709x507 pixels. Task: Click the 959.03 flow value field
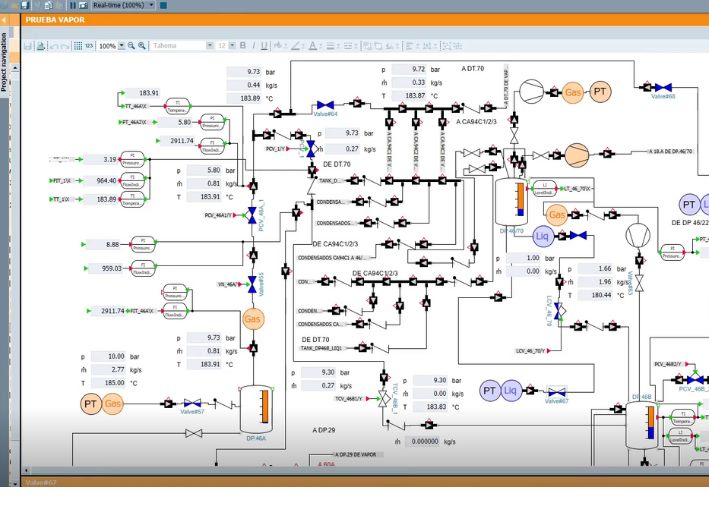click(x=105, y=268)
